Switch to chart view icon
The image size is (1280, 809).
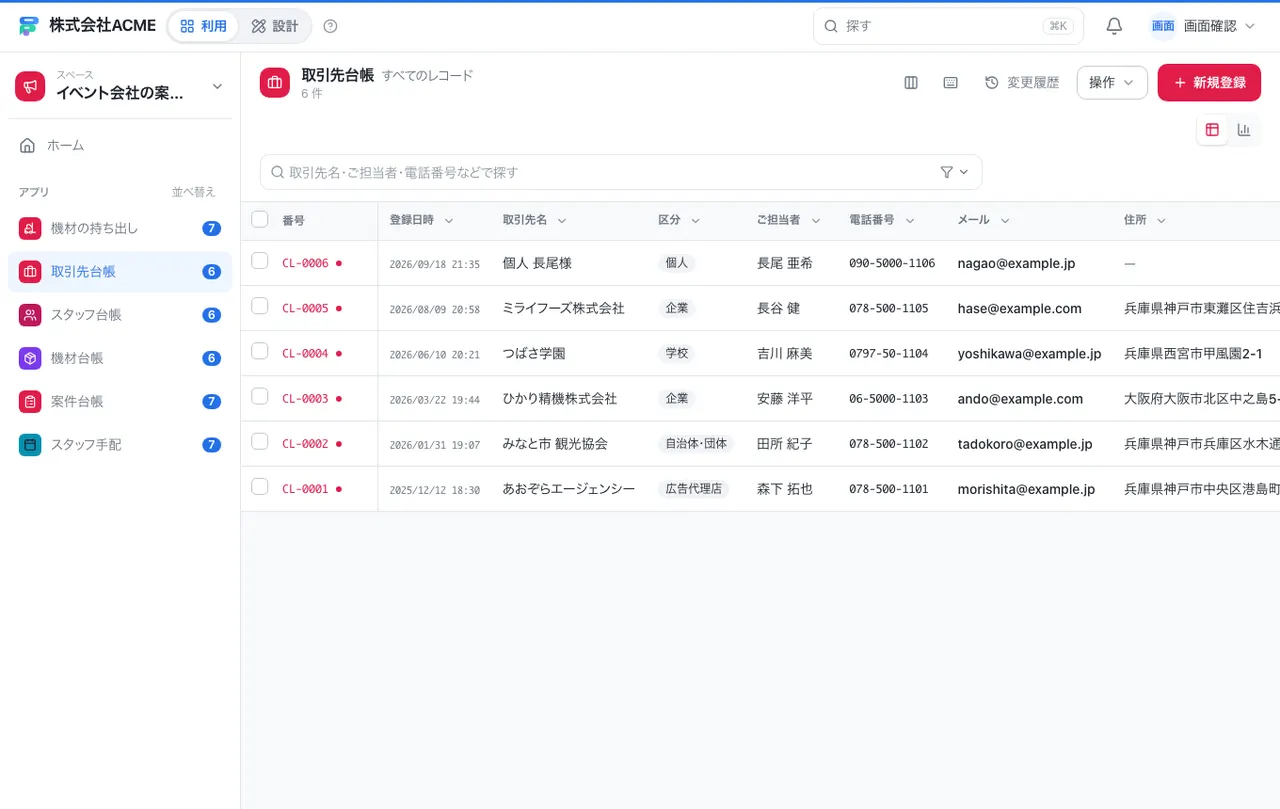pos(1244,130)
